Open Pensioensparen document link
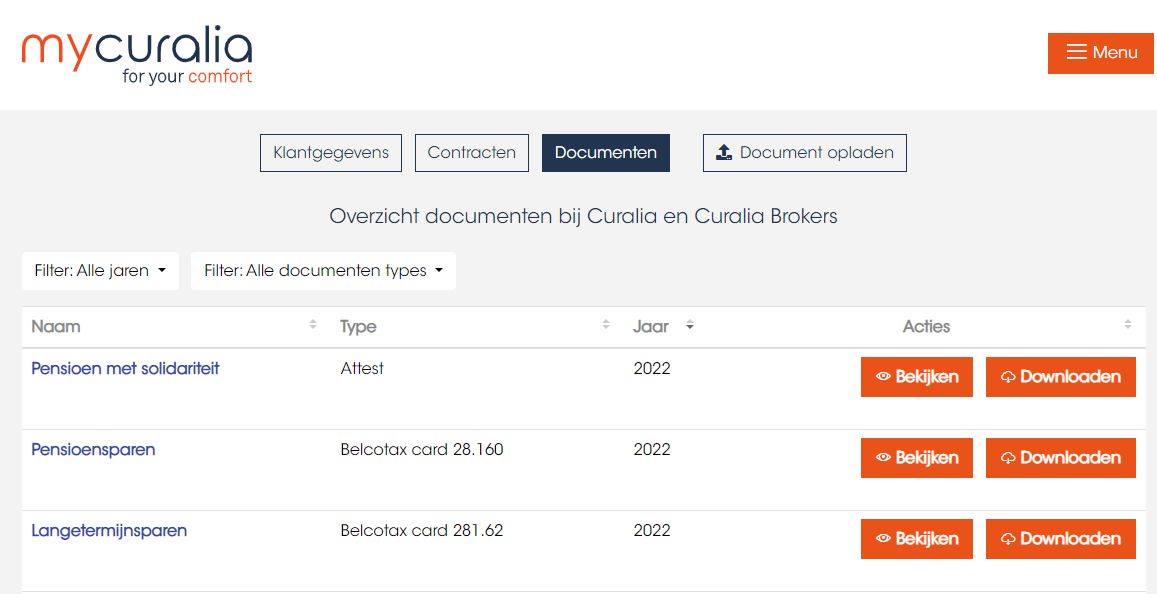This screenshot has height=594, width=1157. pyautogui.click(x=93, y=449)
